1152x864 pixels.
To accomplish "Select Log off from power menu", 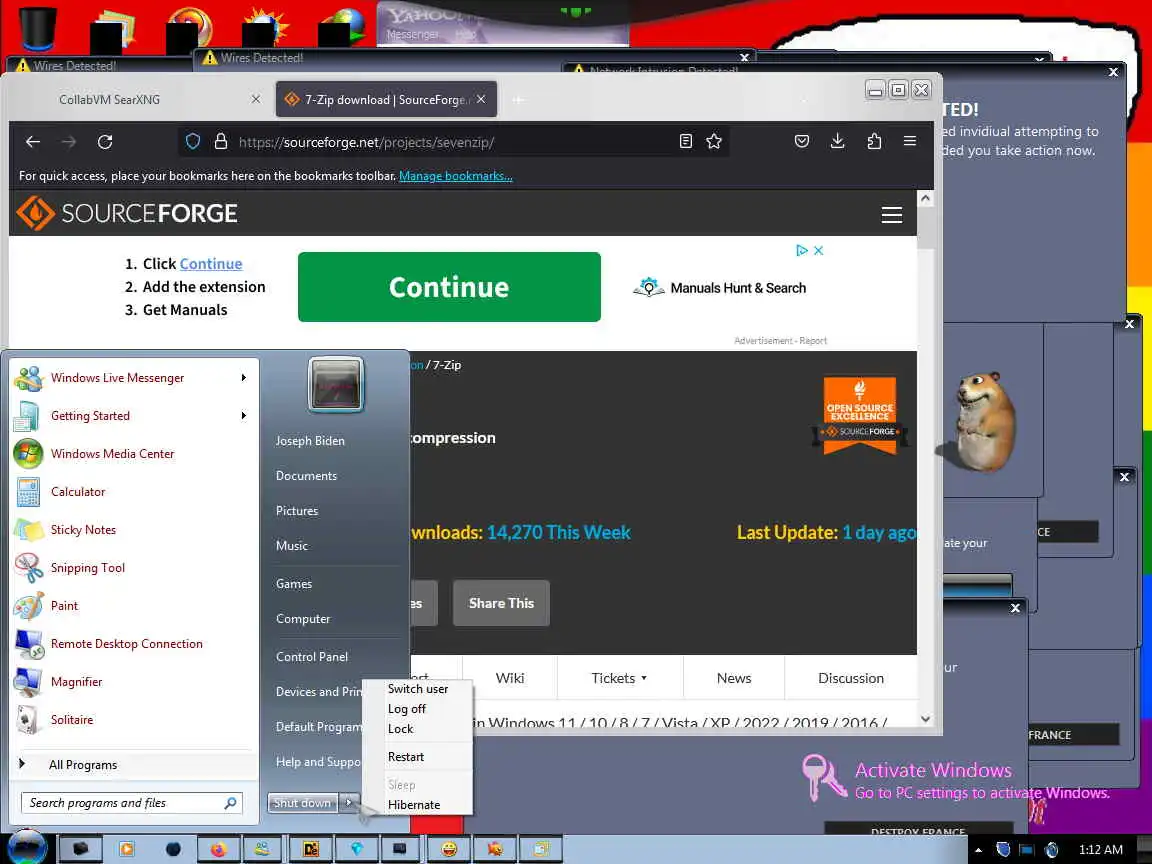I will coord(417,709).
